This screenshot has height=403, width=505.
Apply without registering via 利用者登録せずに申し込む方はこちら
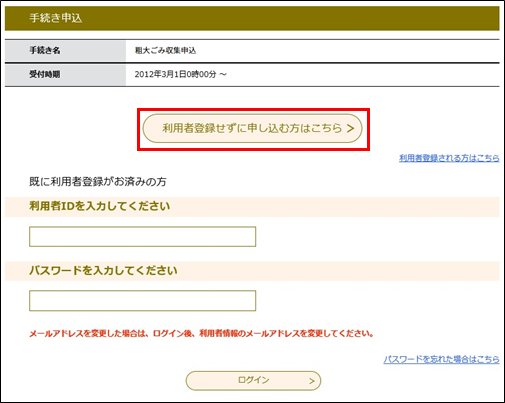pyautogui.click(x=252, y=128)
